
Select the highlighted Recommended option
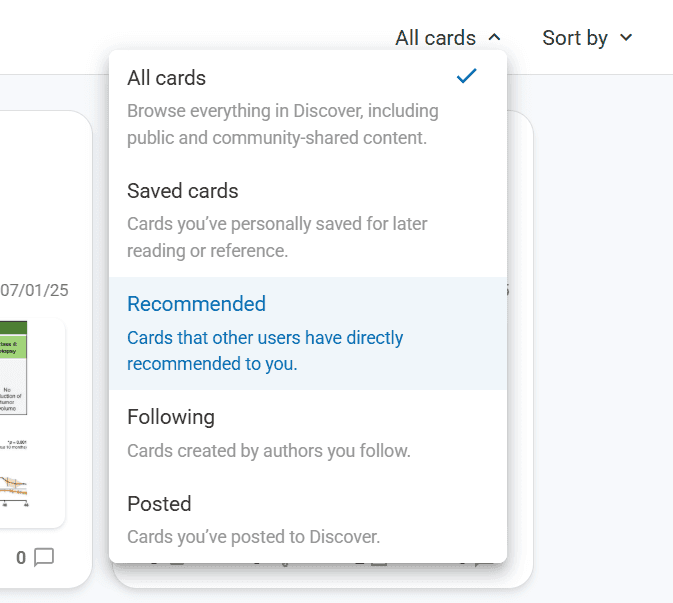coord(196,304)
